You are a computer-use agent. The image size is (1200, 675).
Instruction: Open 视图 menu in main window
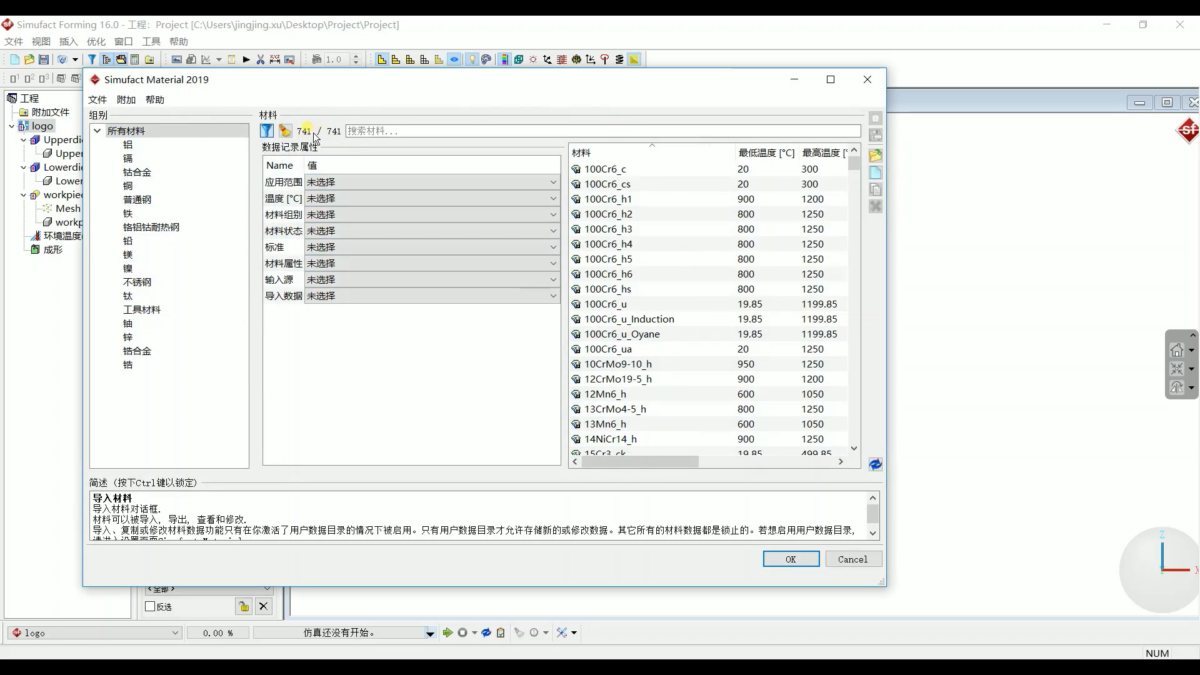click(x=41, y=42)
